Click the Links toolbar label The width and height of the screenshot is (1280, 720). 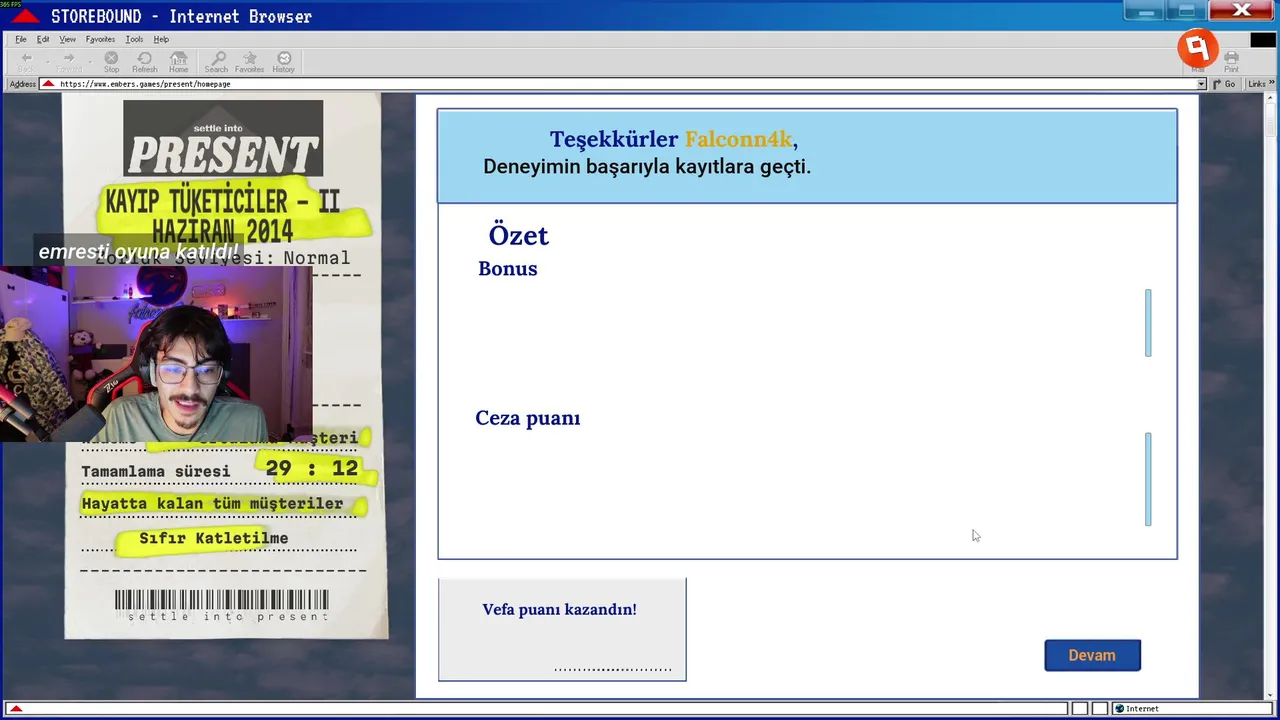point(1256,84)
